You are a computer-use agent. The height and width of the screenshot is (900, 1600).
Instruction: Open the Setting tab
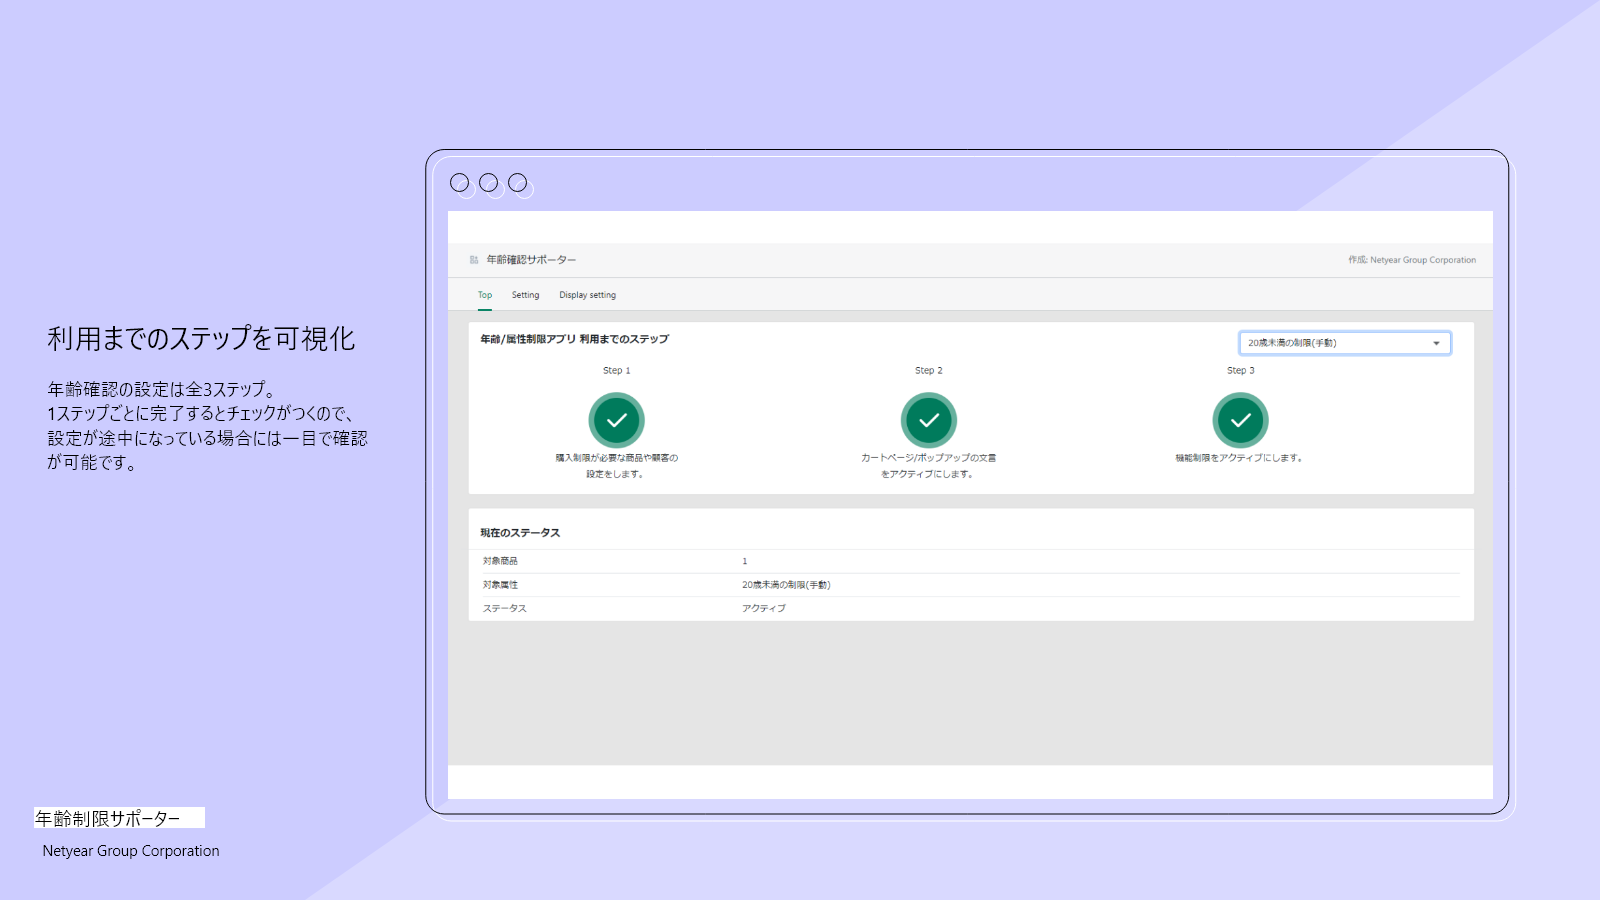click(526, 295)
